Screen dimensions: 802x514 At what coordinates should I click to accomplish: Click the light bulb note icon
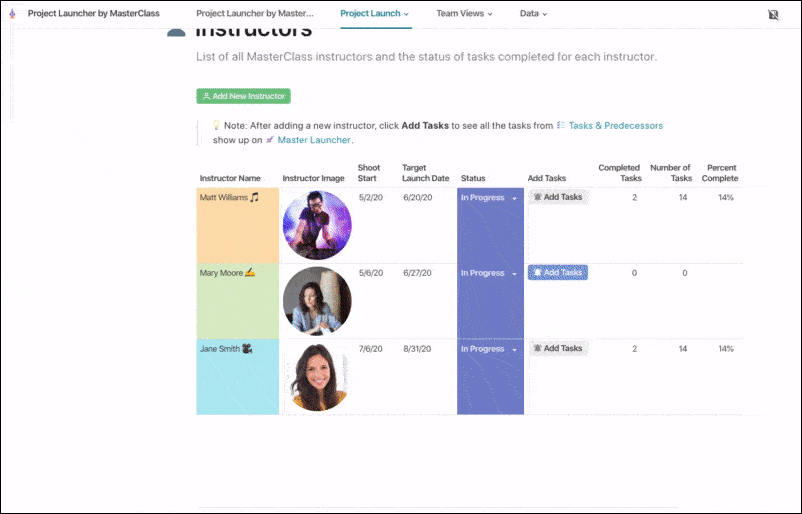click(216, 125)
